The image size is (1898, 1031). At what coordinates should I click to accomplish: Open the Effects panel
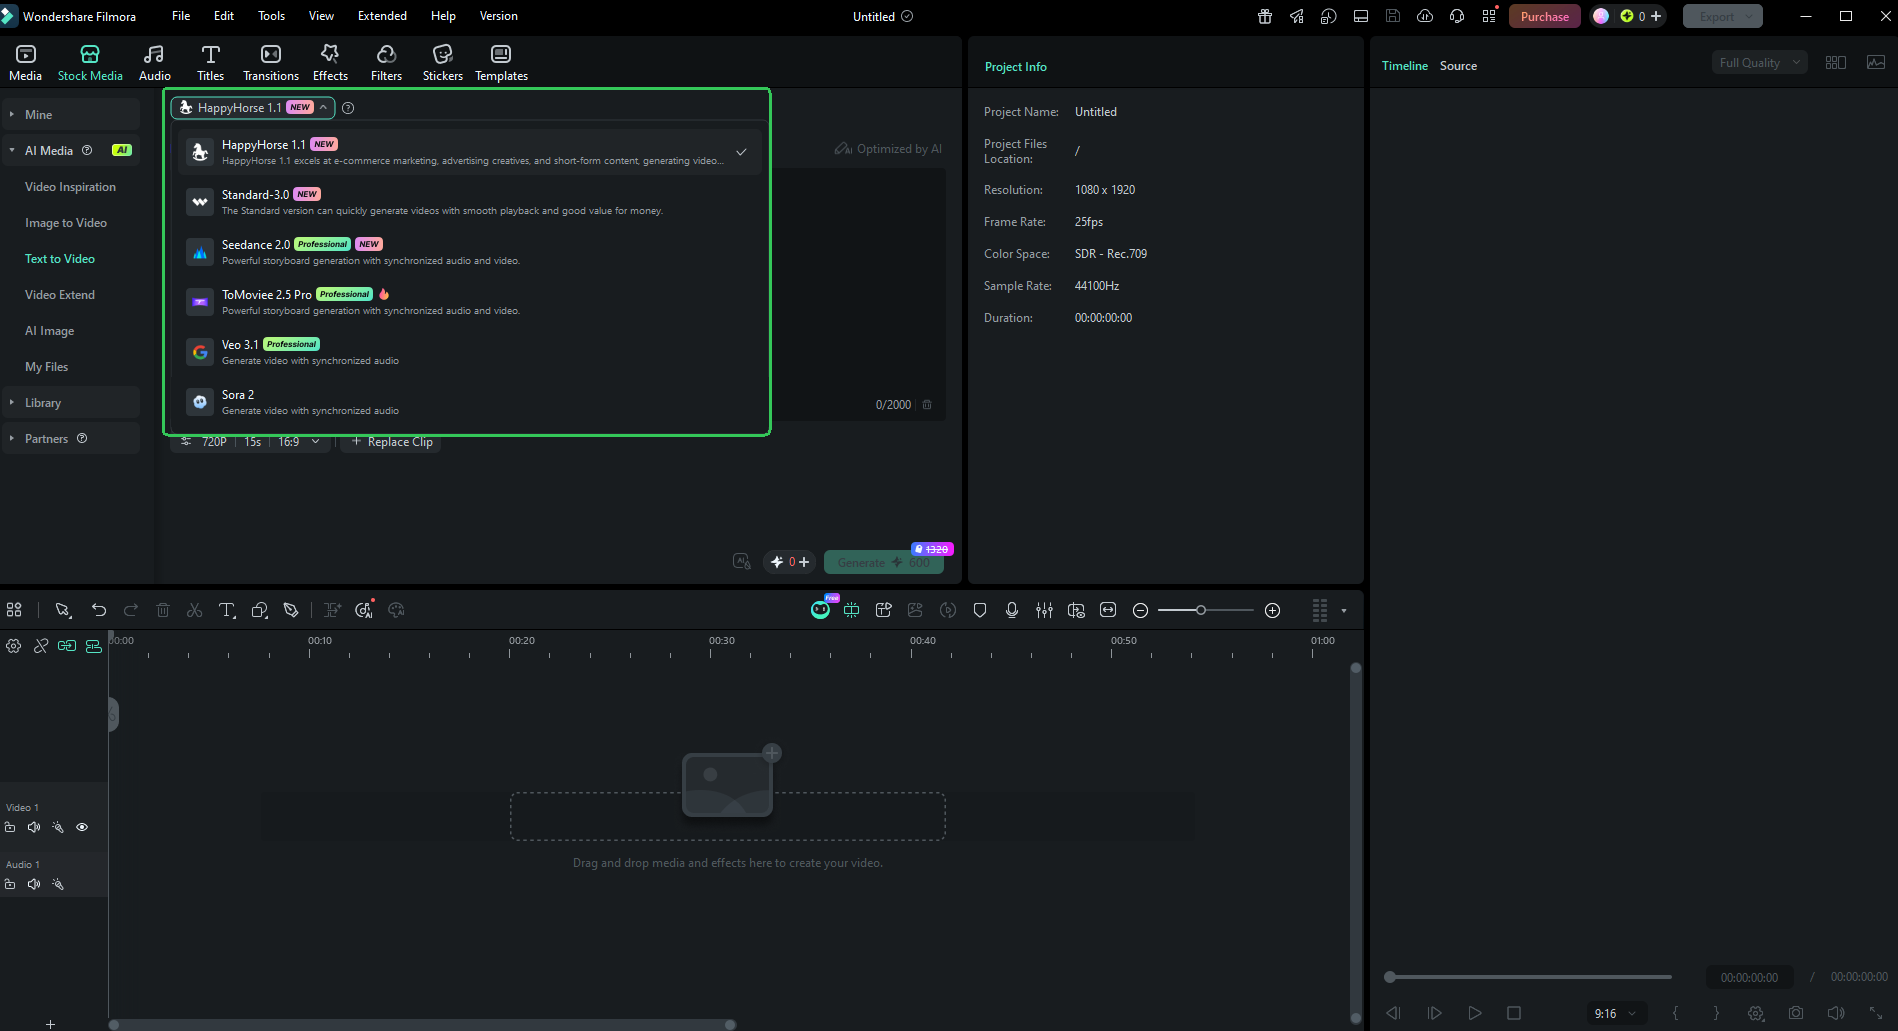330,62
